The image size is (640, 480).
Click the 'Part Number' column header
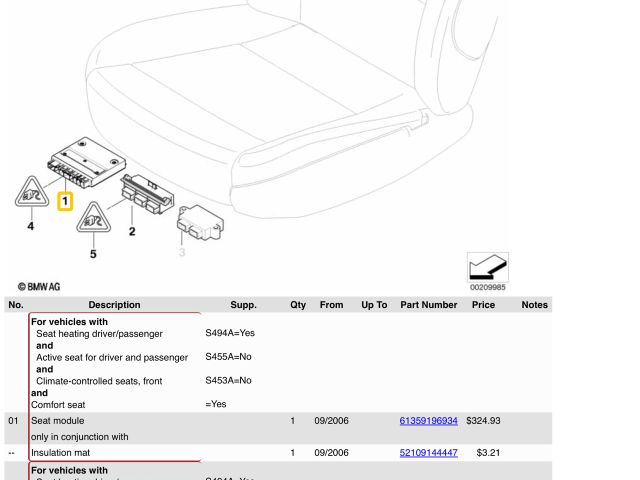(x=429, y=305)
